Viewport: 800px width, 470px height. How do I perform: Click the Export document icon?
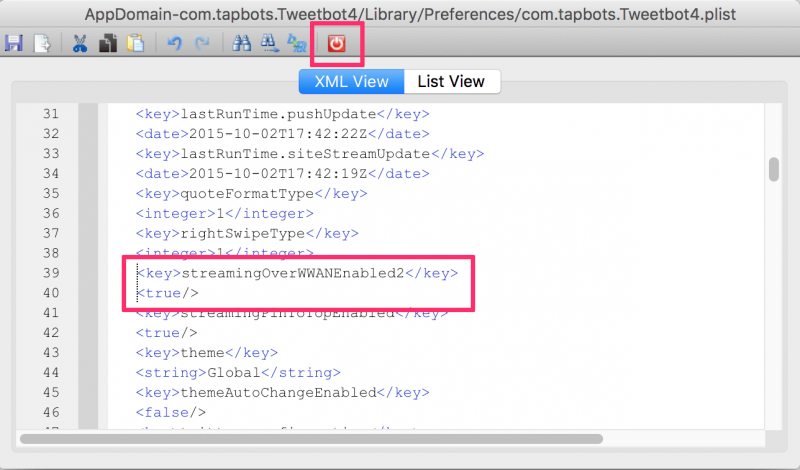42,43
